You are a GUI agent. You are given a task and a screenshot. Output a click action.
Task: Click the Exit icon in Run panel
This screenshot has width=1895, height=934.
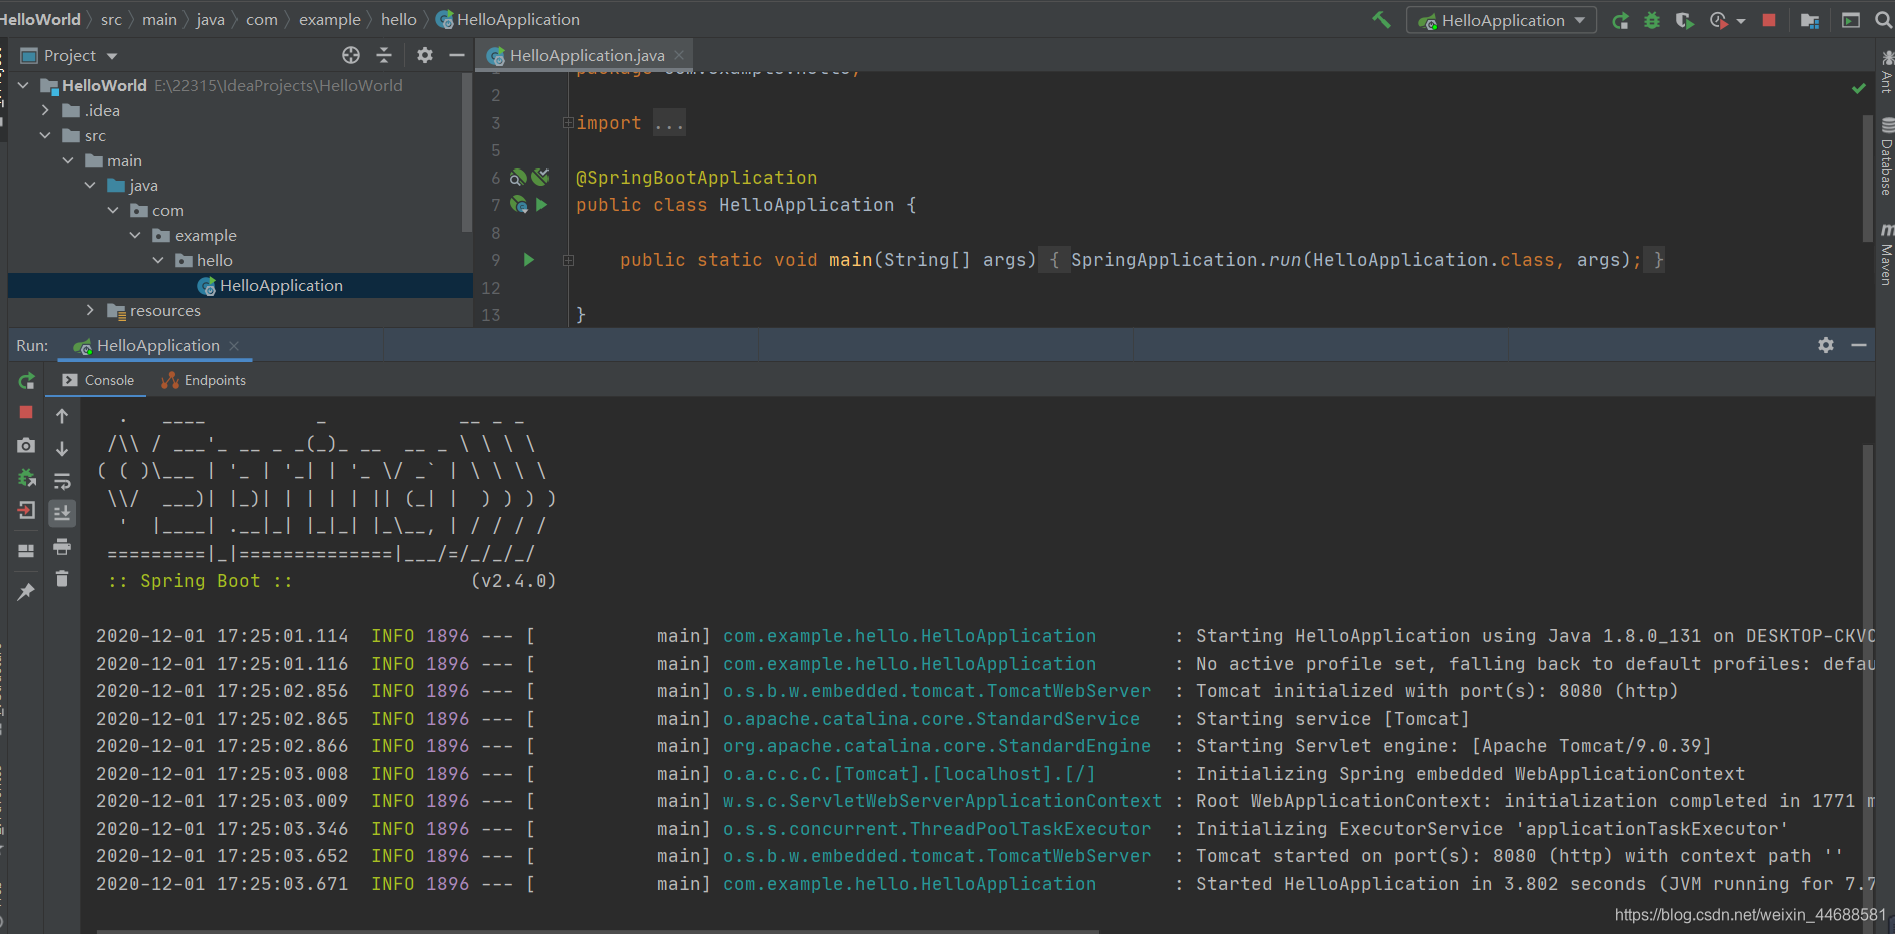[26, 511]
